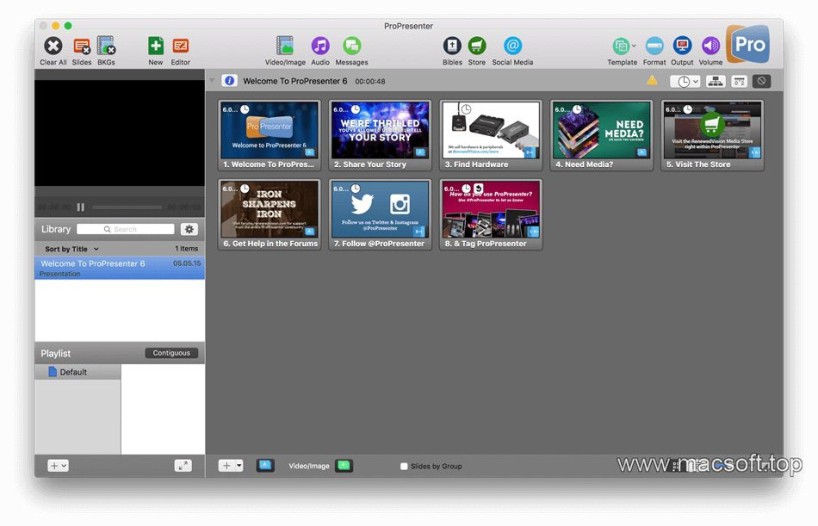Screen dimensions: 818x526
Task: Click the Clear All icon
Action: pos(53,46)
